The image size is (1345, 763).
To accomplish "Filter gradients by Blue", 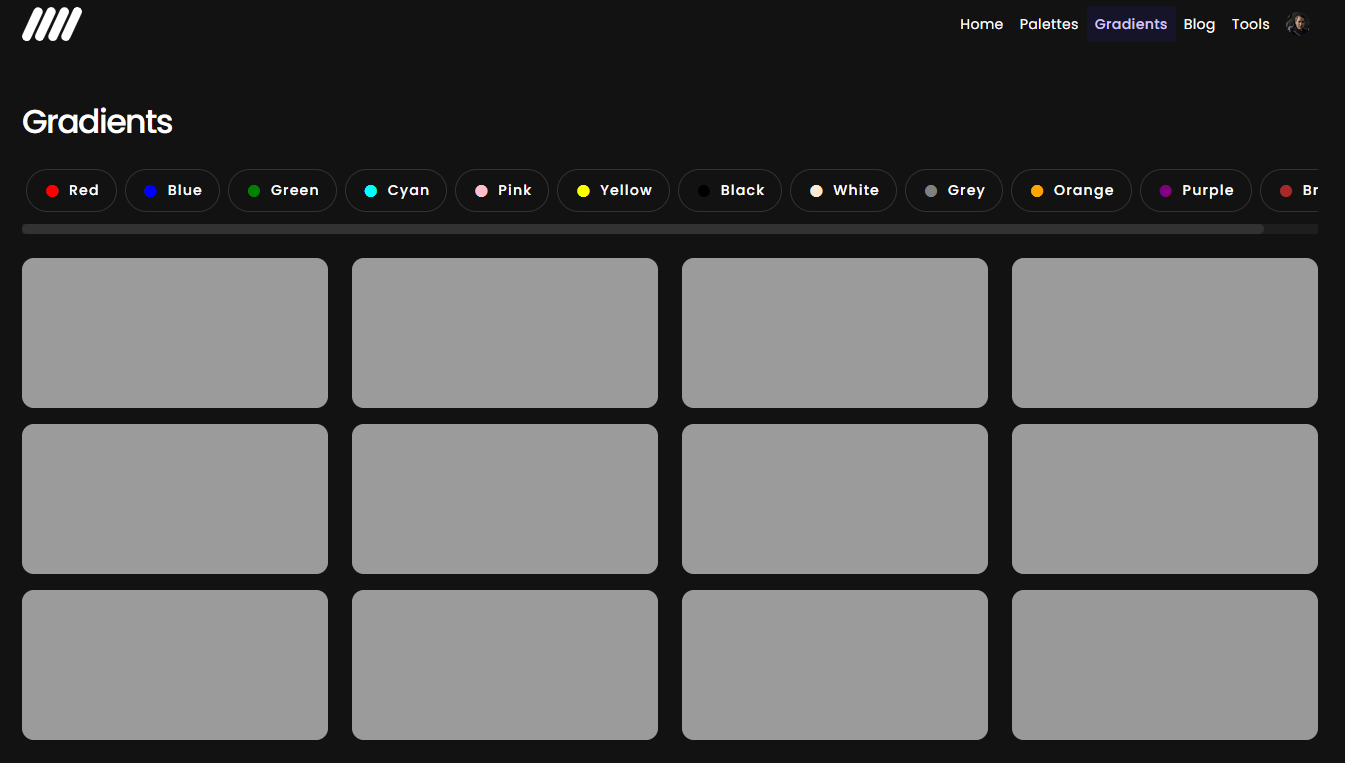I will [x=172, y=190].
